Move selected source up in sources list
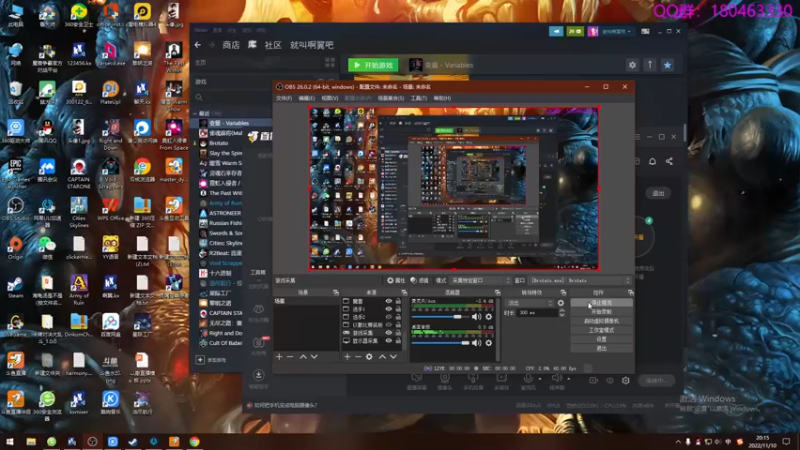The image size is (800, 450). tap(382, 357)
